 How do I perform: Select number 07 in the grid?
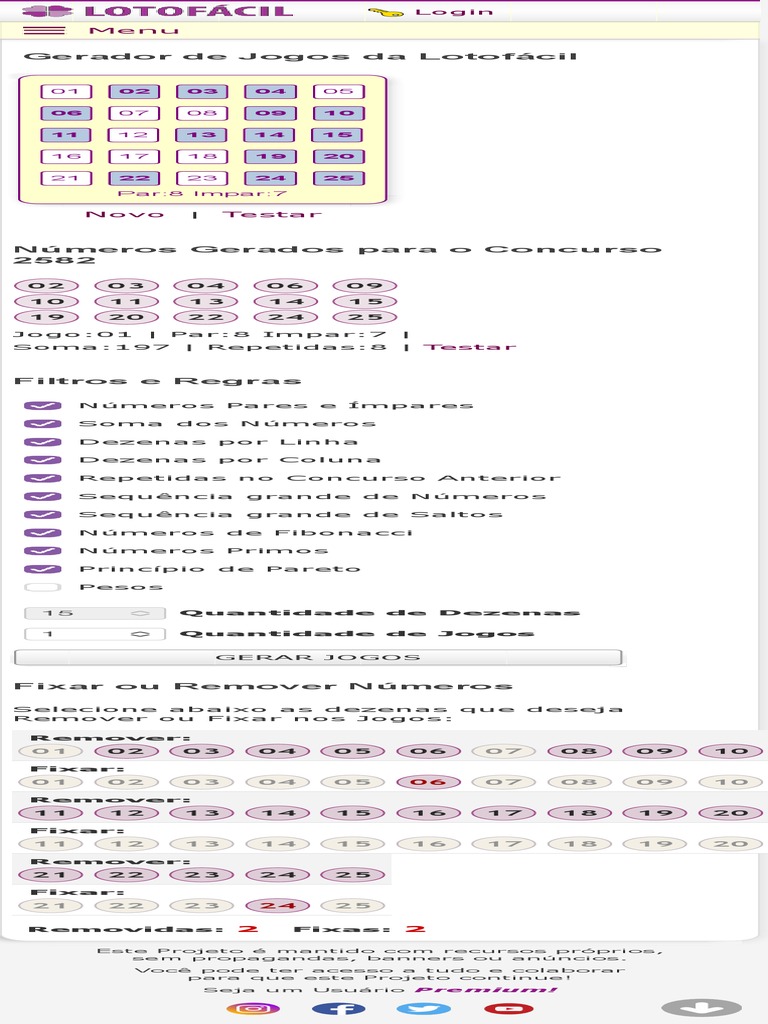click(134, 113)
